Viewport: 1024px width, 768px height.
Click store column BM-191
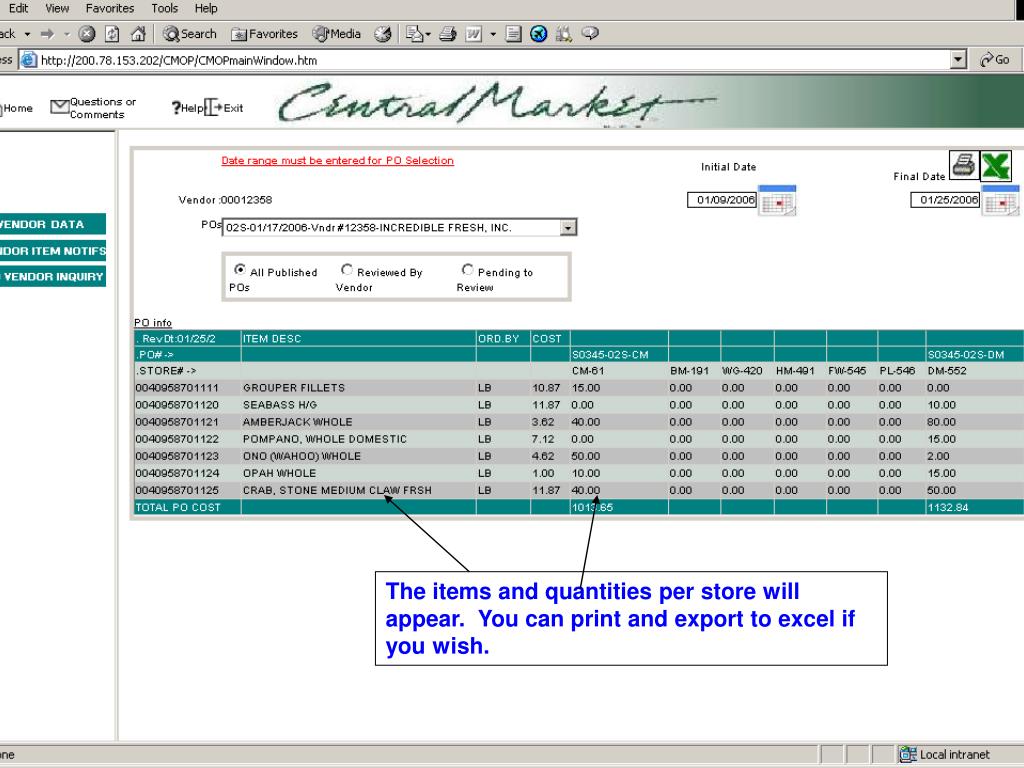(x=689, y=371)
